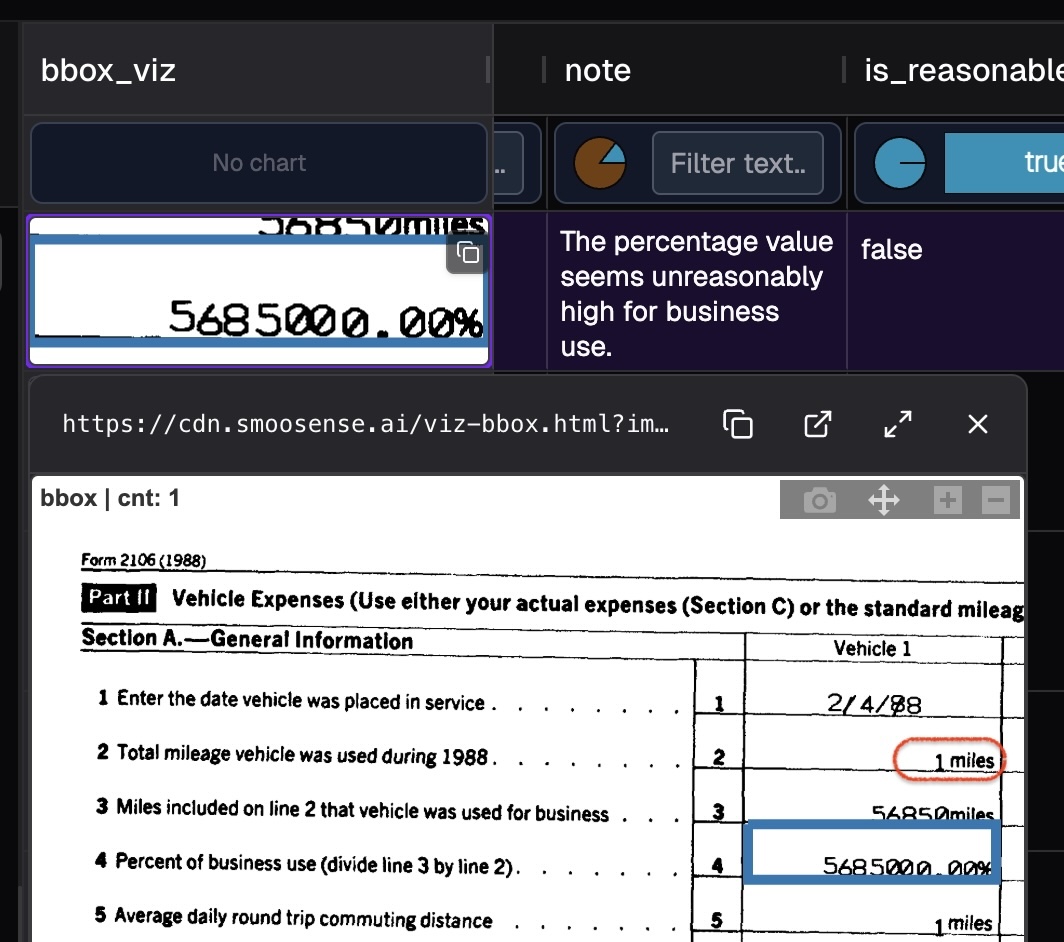
Task: Click the bbox_viz column header
Action: pos(108,70)
